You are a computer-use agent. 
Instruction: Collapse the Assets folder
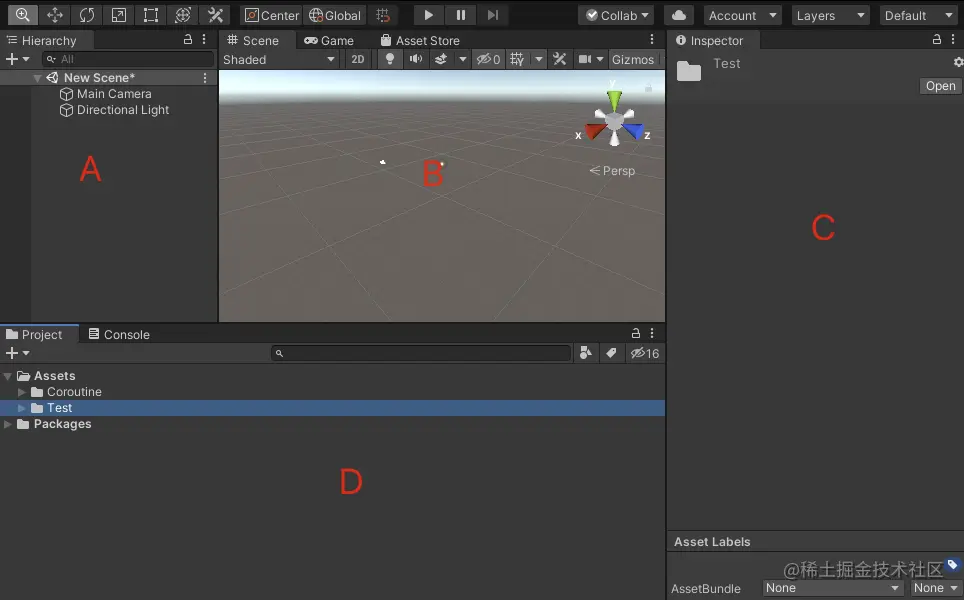[7, 376]
